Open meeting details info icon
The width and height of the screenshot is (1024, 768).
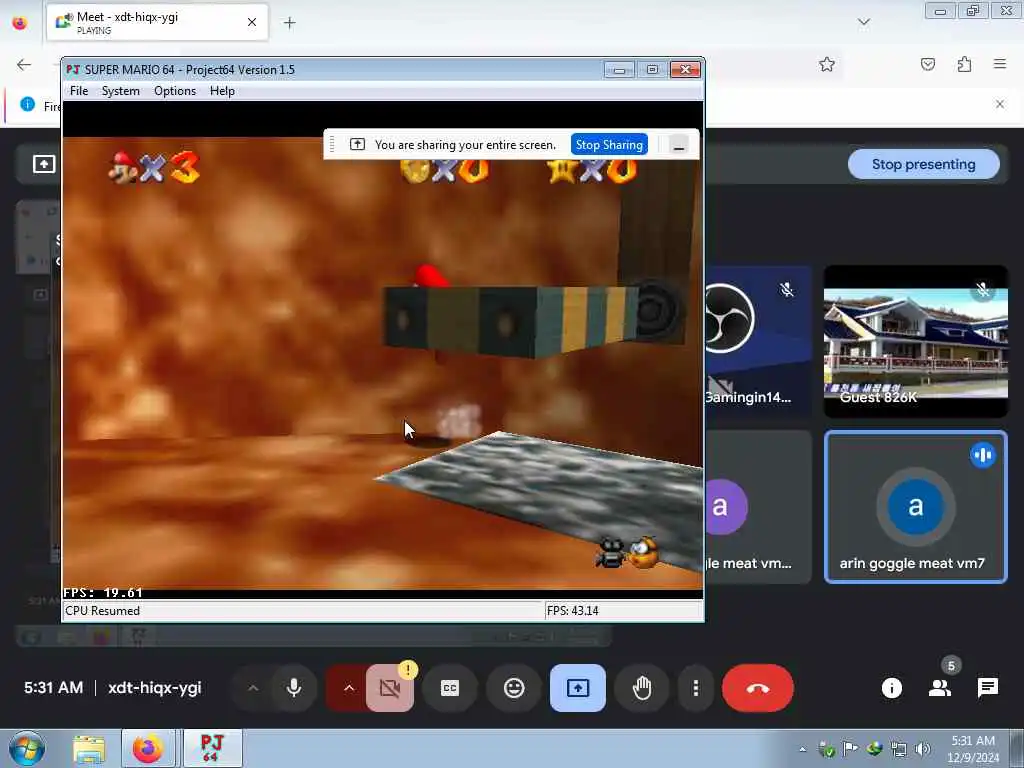(x=891, y=688)
